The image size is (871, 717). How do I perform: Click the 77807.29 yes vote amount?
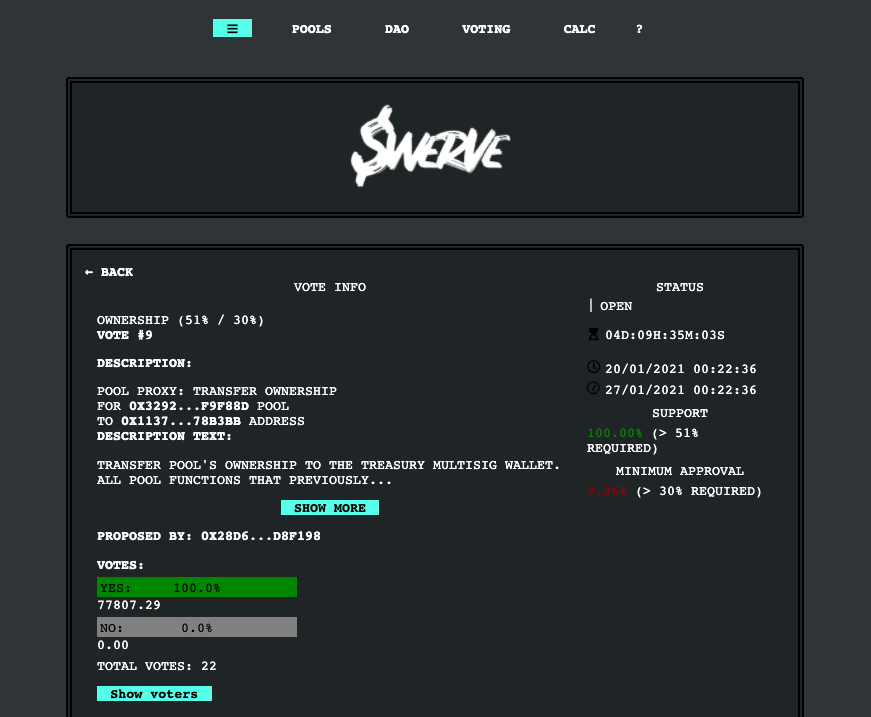[x=129, y=605]
